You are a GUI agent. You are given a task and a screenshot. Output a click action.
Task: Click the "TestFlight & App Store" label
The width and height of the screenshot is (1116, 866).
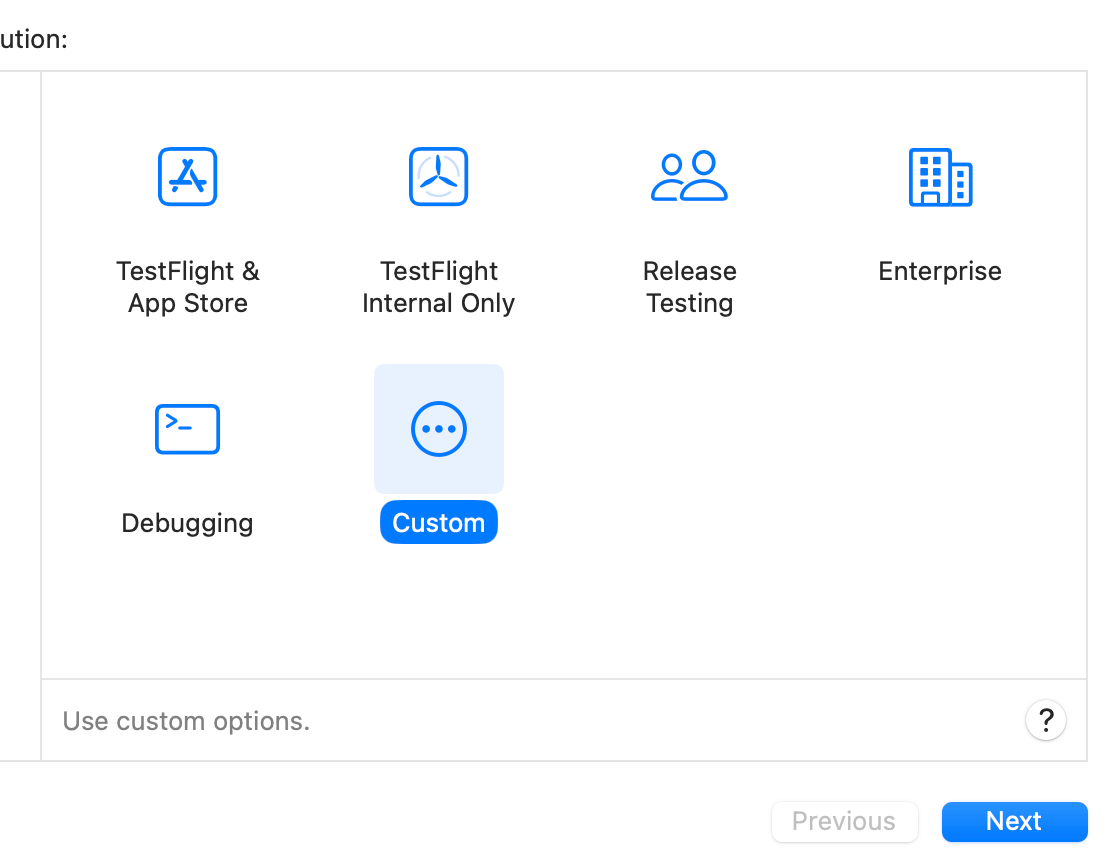click(x=187, y=287)
